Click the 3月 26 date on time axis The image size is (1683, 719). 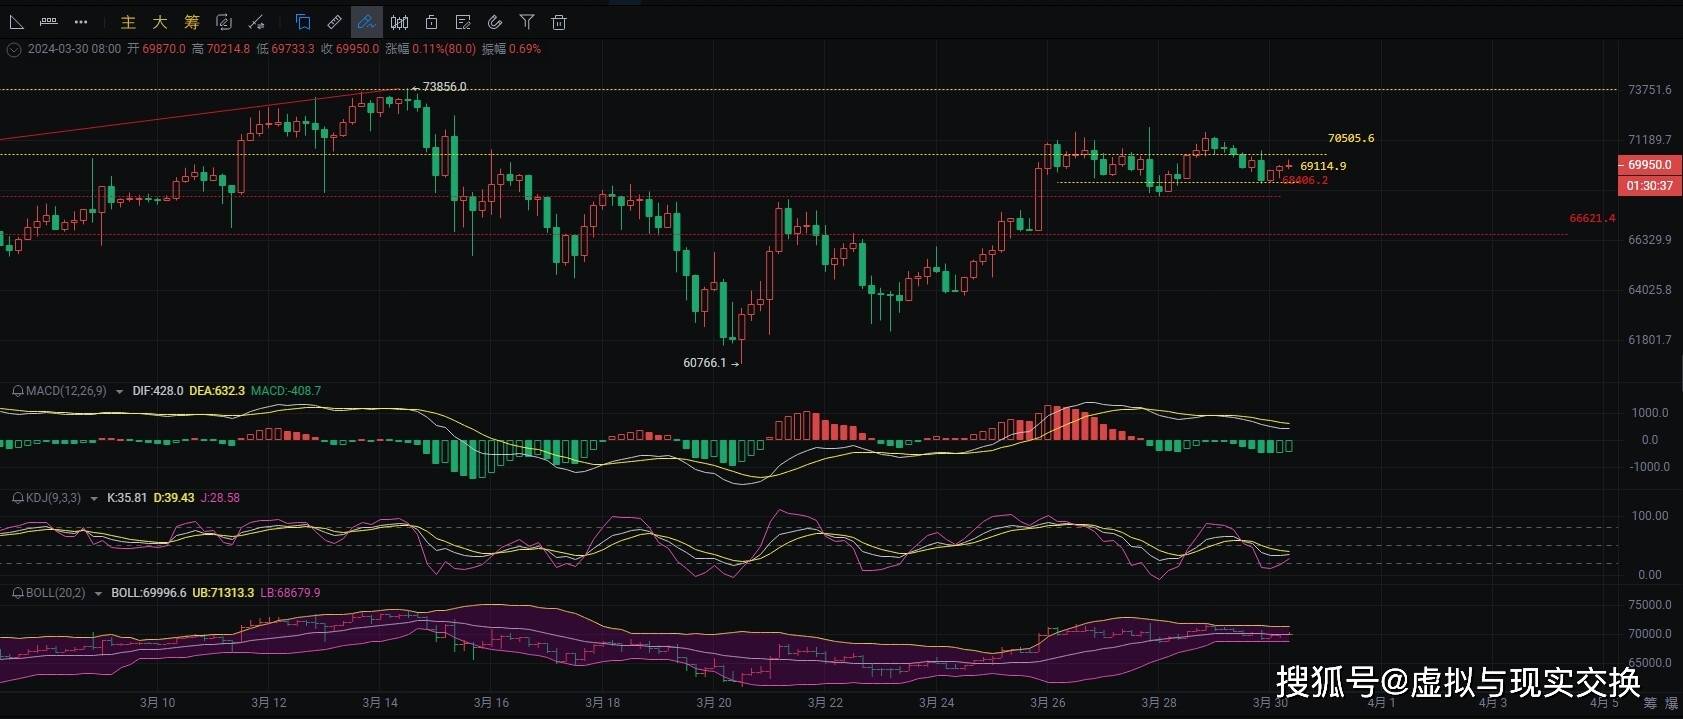tap(1048, 703)
